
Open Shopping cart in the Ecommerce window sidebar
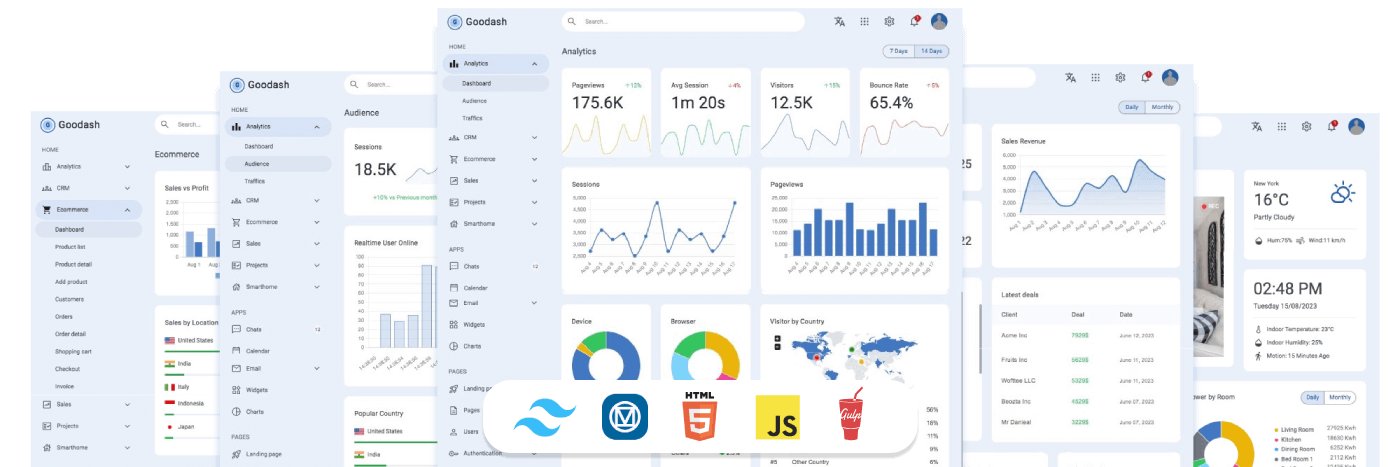coord(72,351)
